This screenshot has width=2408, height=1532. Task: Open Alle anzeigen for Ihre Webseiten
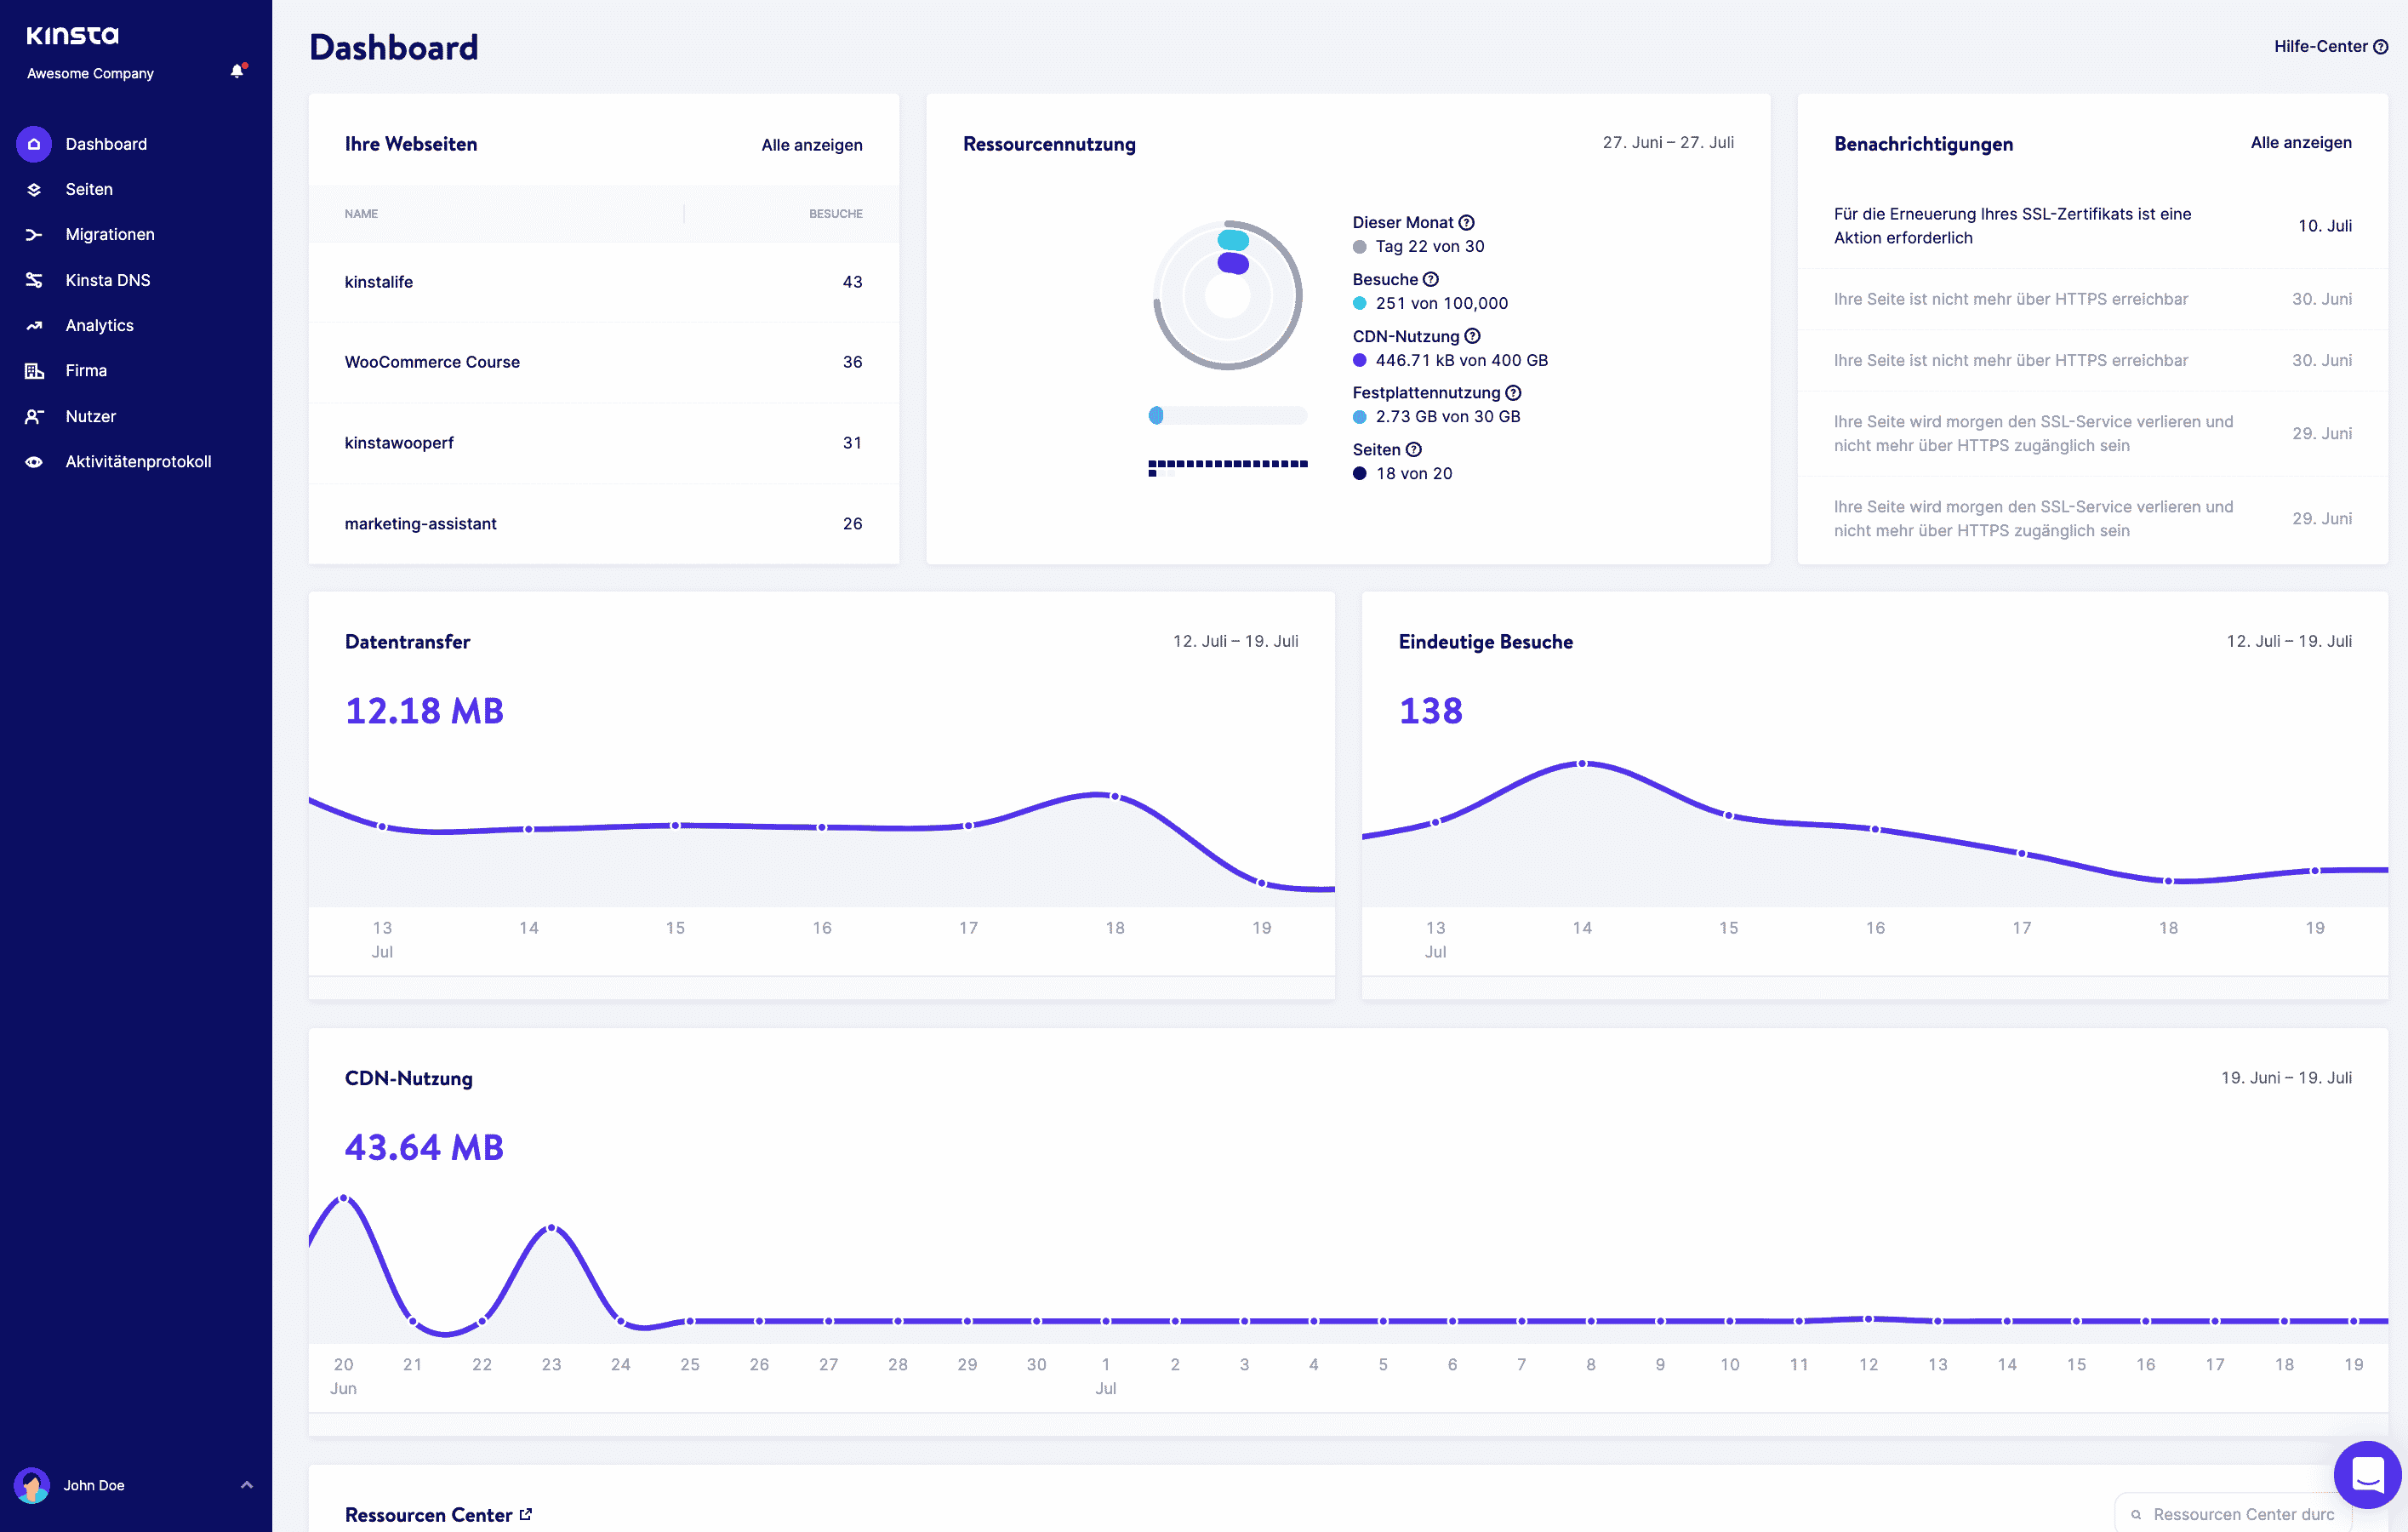tap(811, 144)
